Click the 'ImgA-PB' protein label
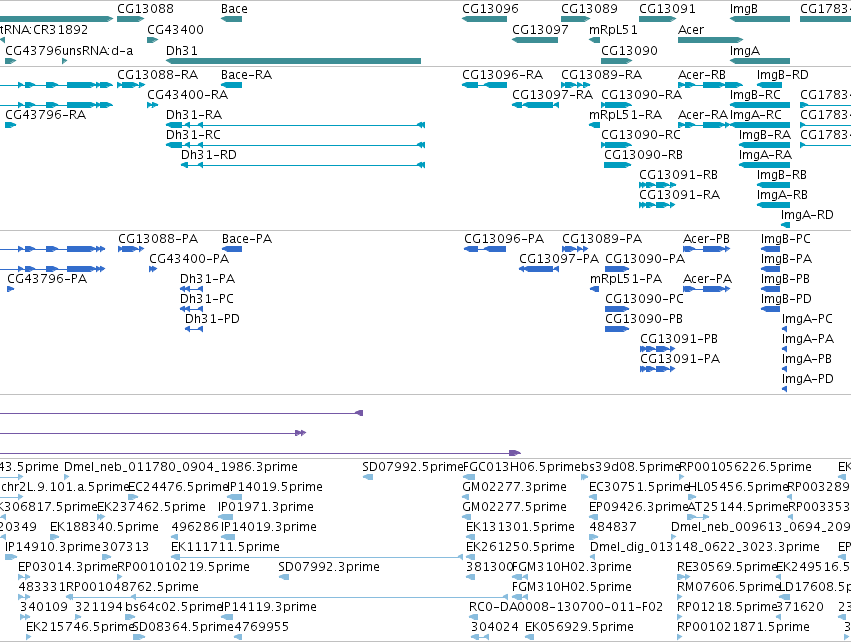Viewport: 851px width, 642px height. 807,359
